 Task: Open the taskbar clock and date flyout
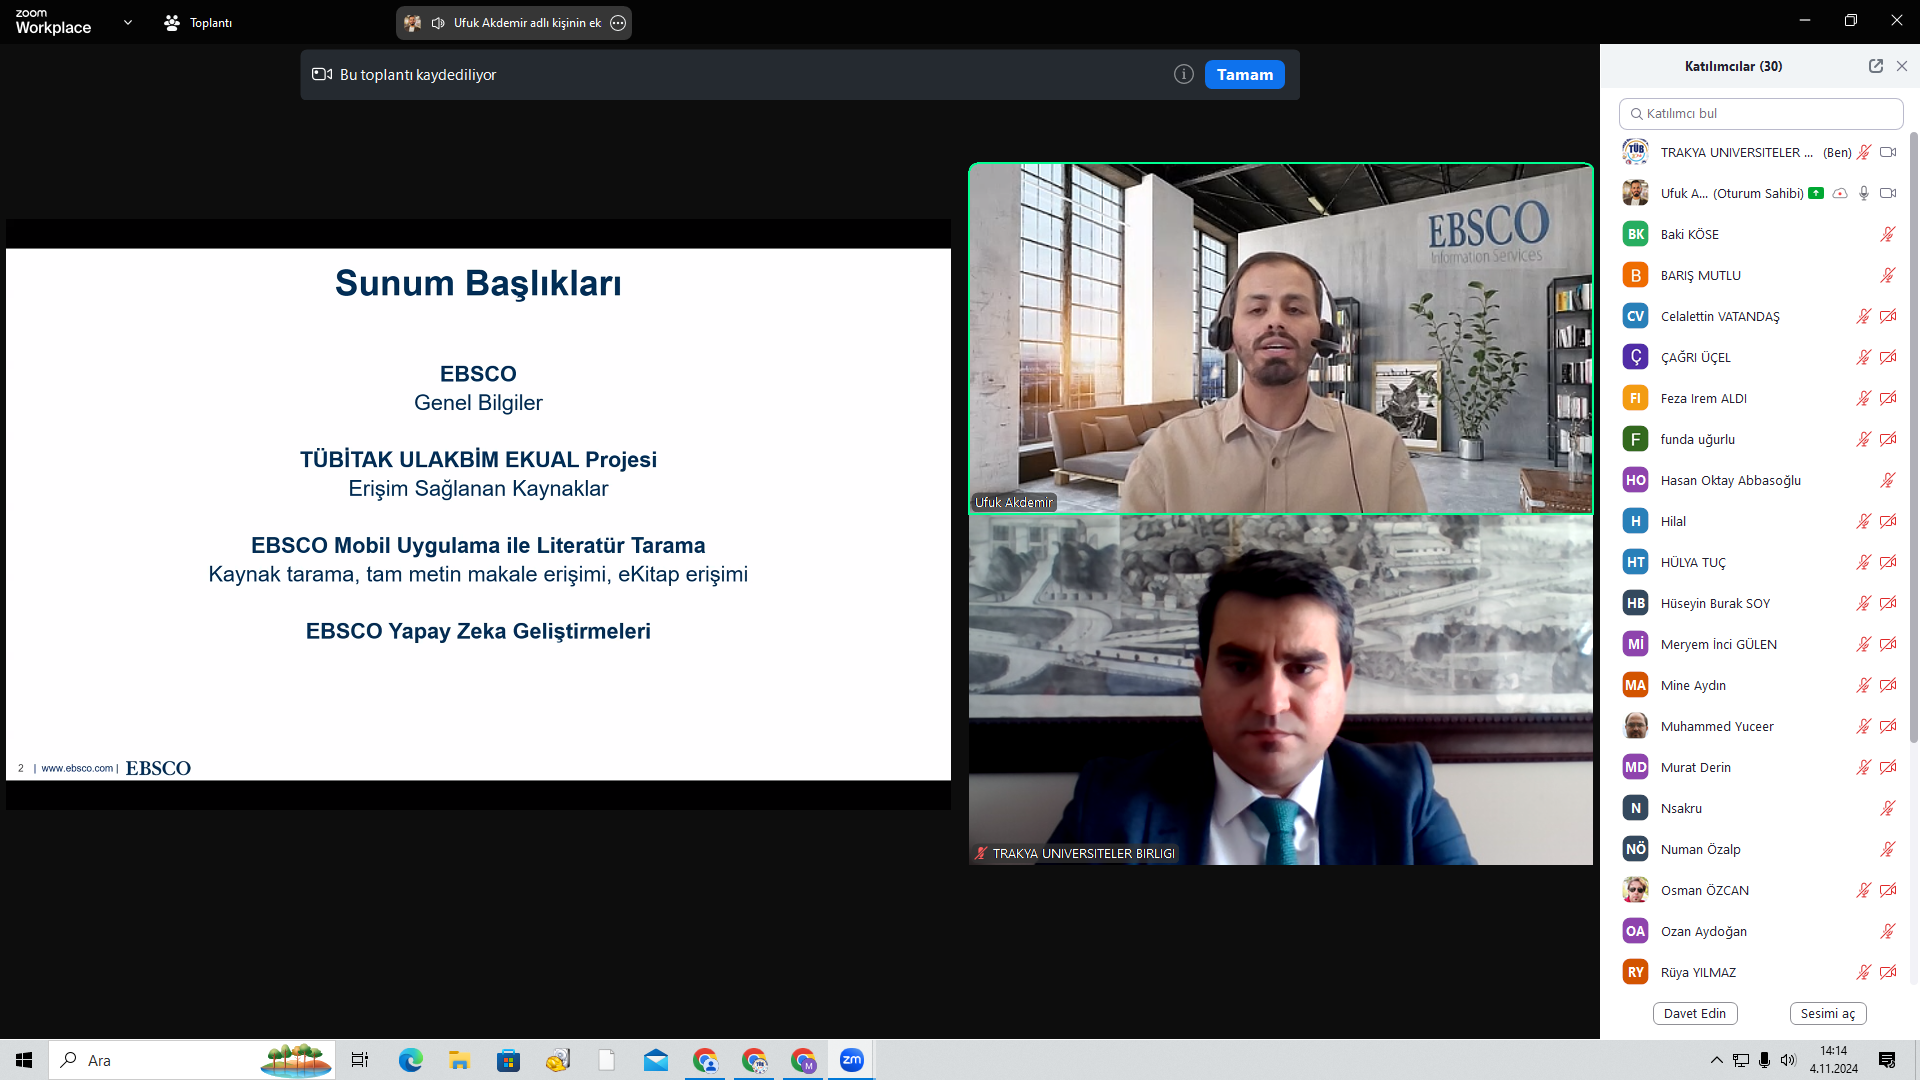point(1833,1060)
